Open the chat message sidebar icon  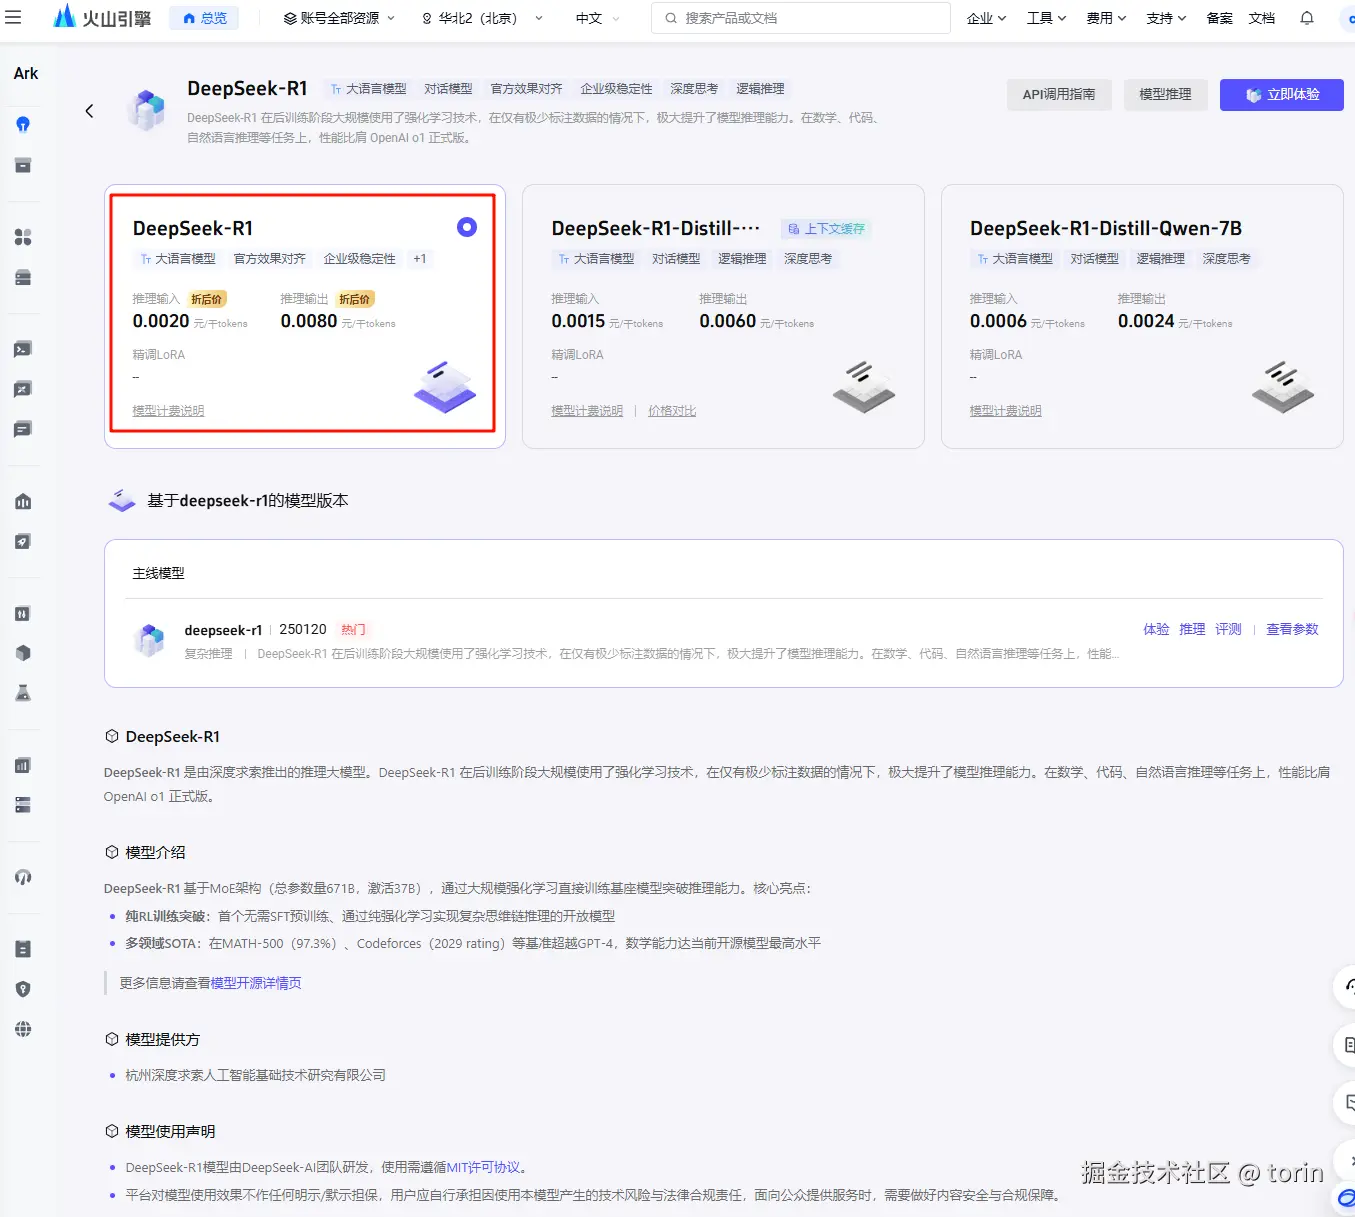click(23, 429)
